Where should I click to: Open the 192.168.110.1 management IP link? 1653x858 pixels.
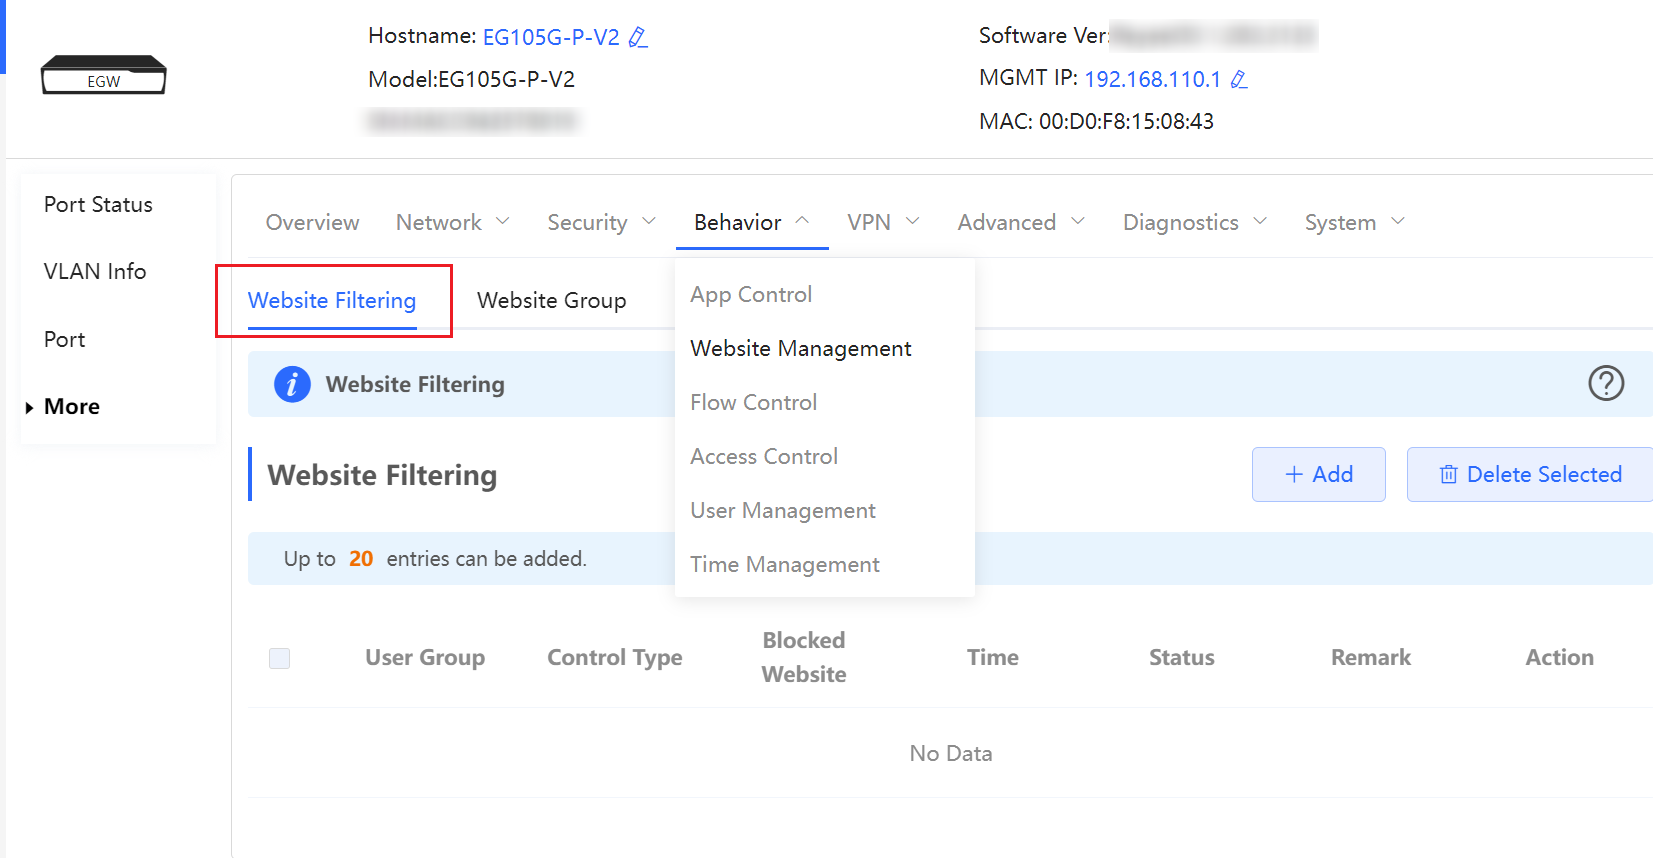[x=1152, y=80]
